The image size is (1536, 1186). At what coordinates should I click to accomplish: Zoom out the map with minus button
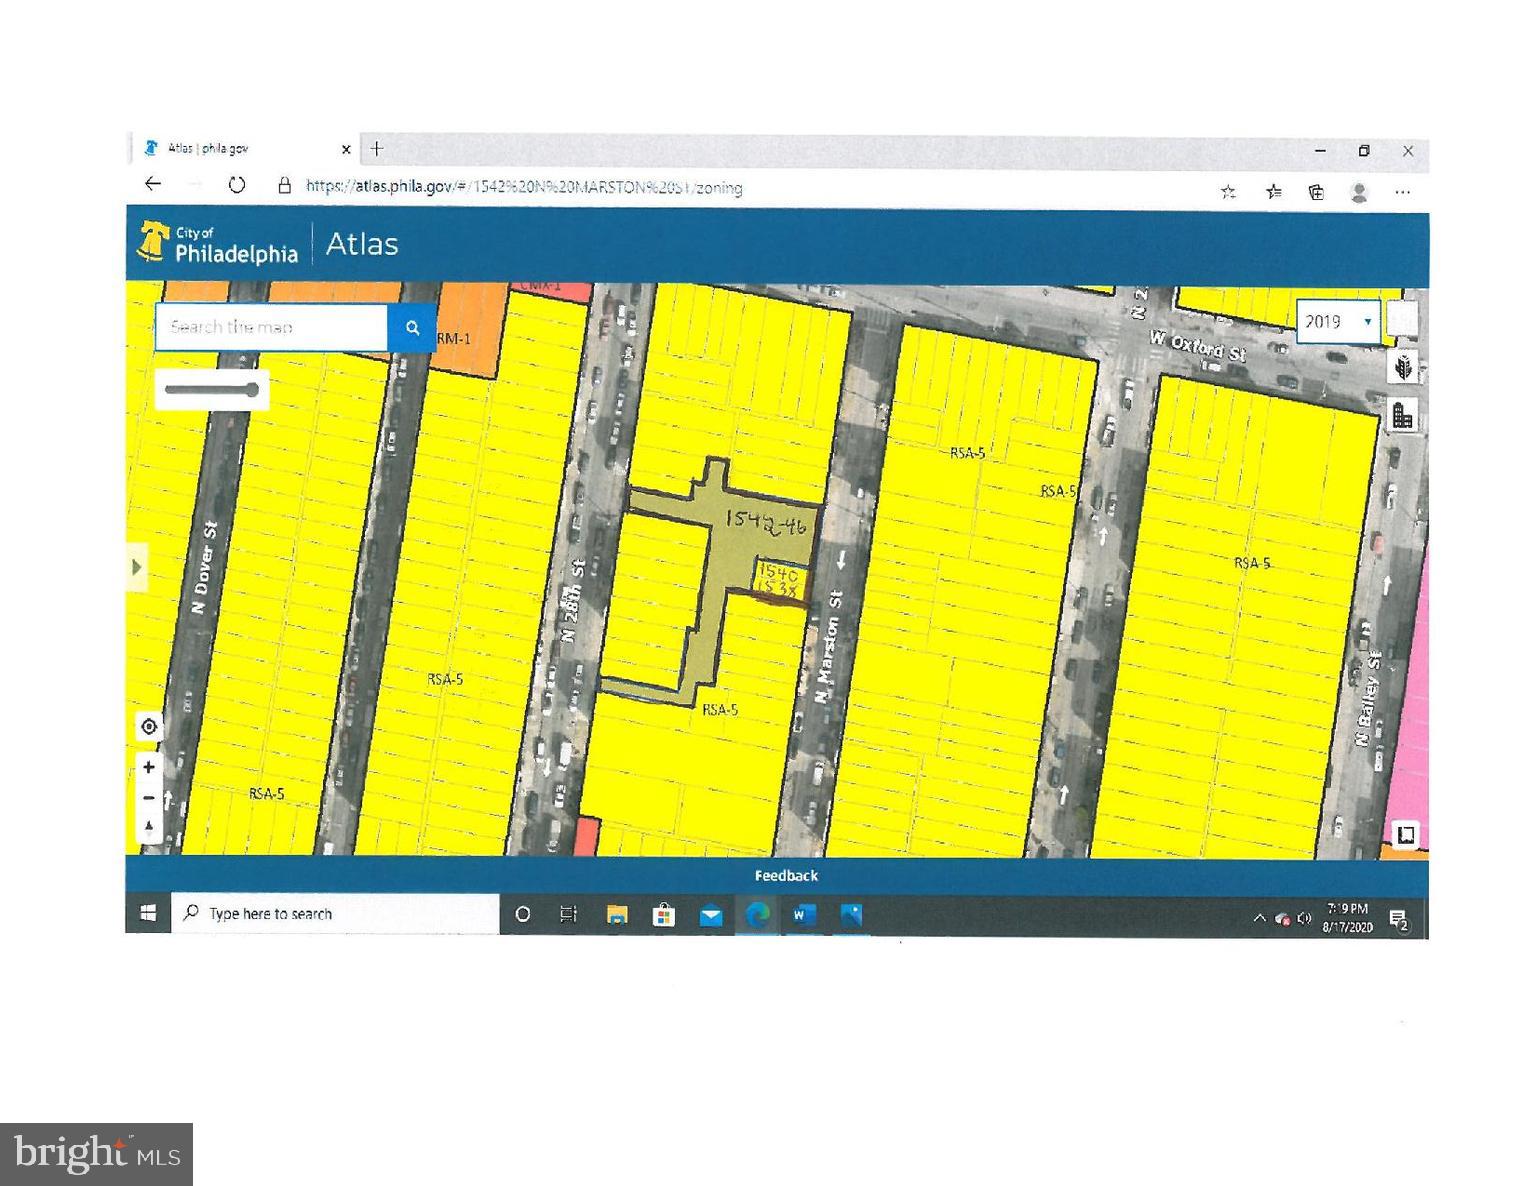pyautogui.click(x=149, y=798)
